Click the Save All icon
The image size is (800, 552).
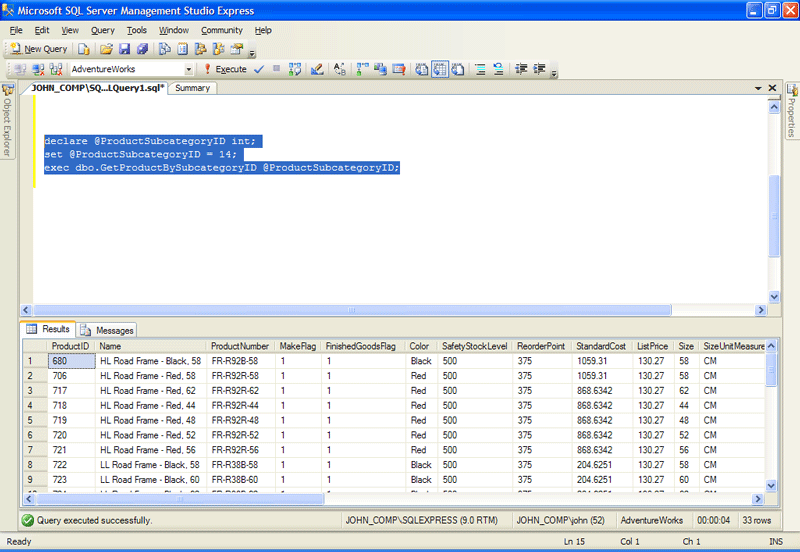(x=143, y=49)
